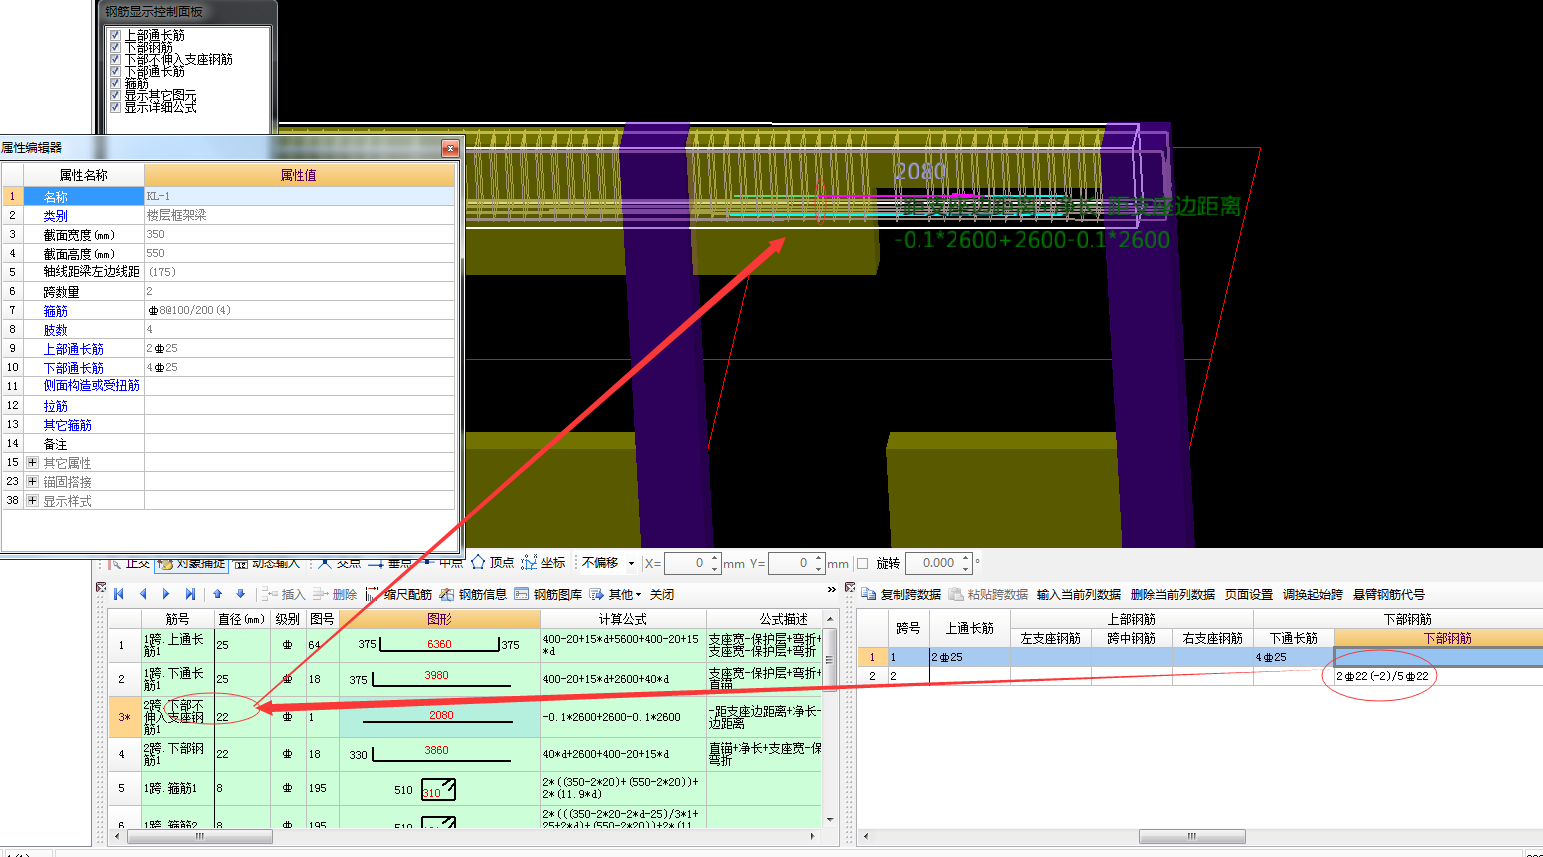Click 粘贴跨数据 paste span data

pos(988,594)
